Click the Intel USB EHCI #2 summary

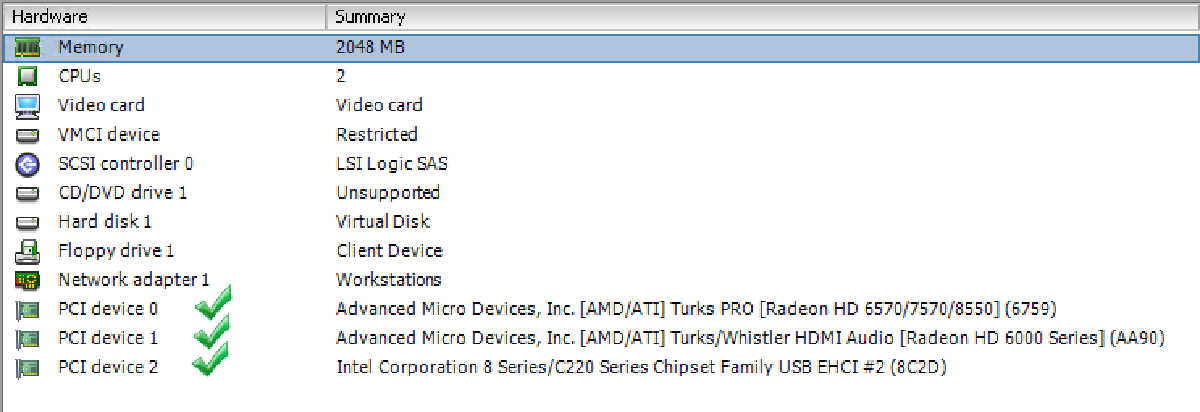point(641,367)
